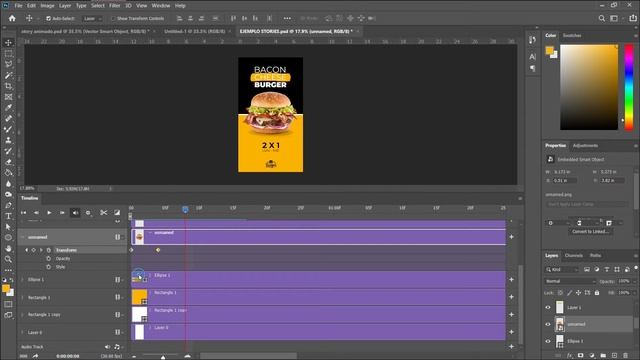Play the timeline
Screen dimensions: 640x360
[49, 213]
